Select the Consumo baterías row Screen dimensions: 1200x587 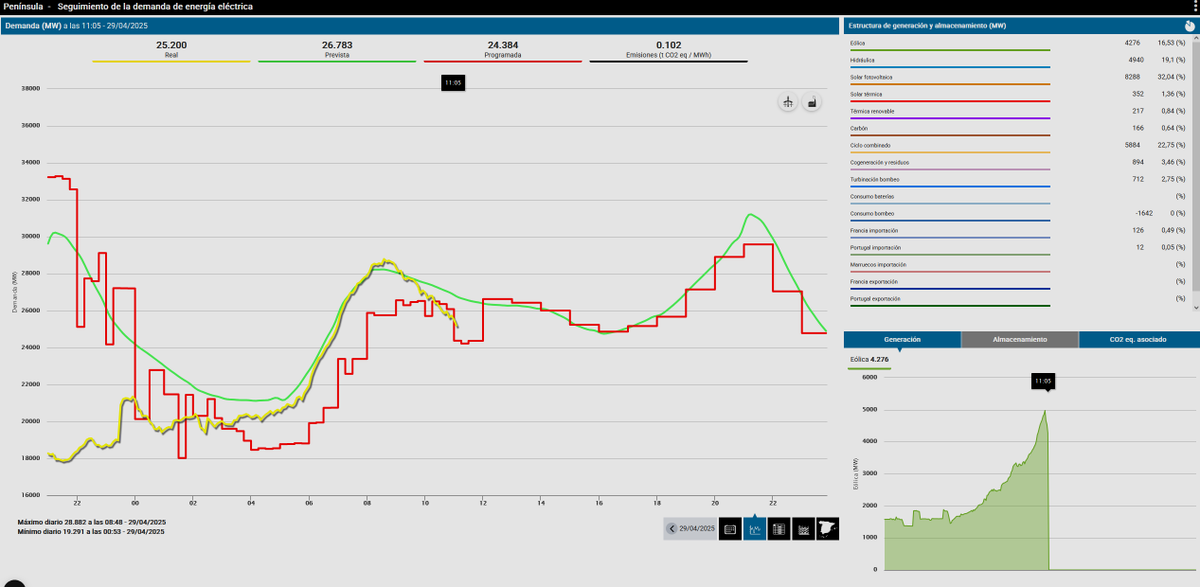(x=1017, y=196)
